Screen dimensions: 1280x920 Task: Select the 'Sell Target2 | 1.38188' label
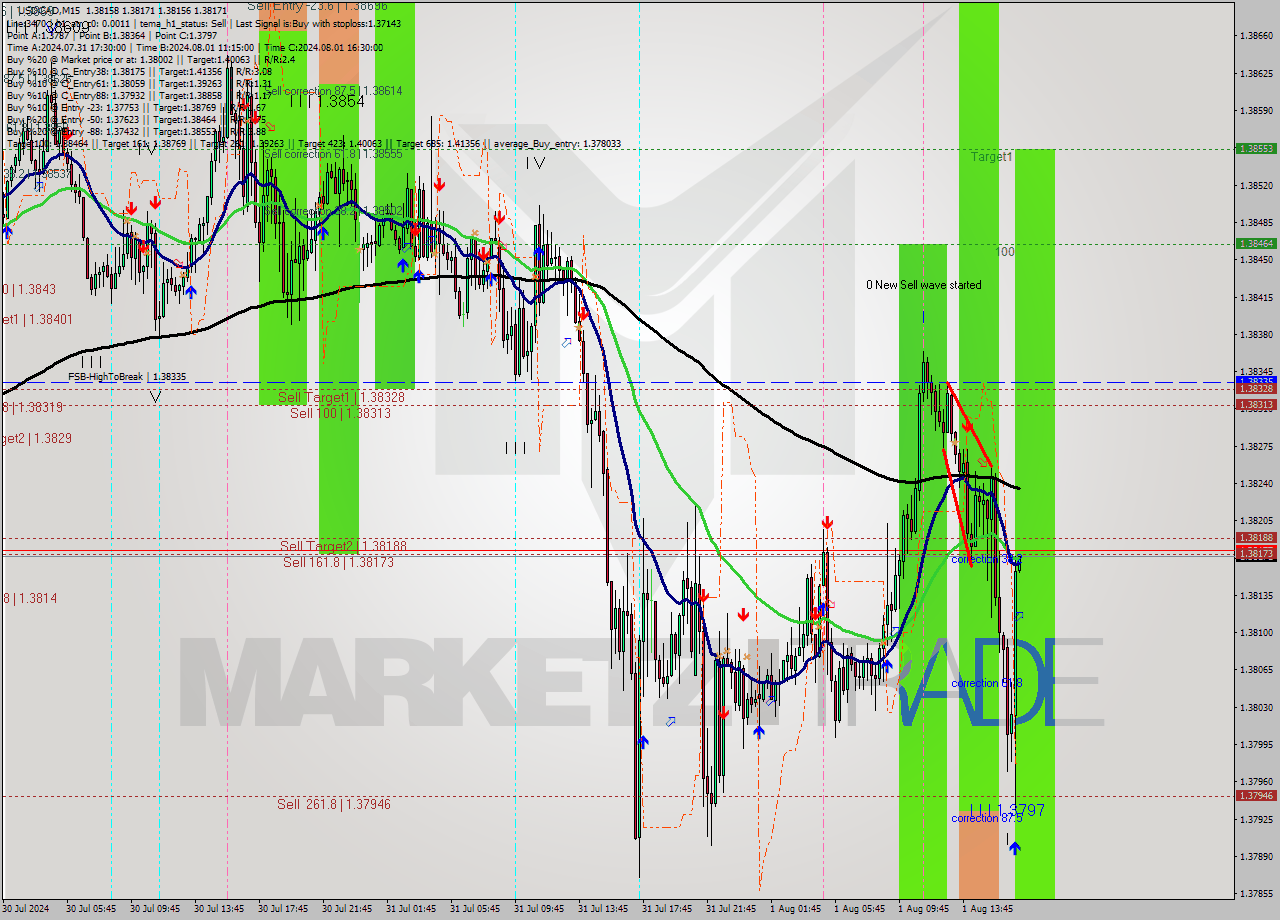tap(343, 546)
